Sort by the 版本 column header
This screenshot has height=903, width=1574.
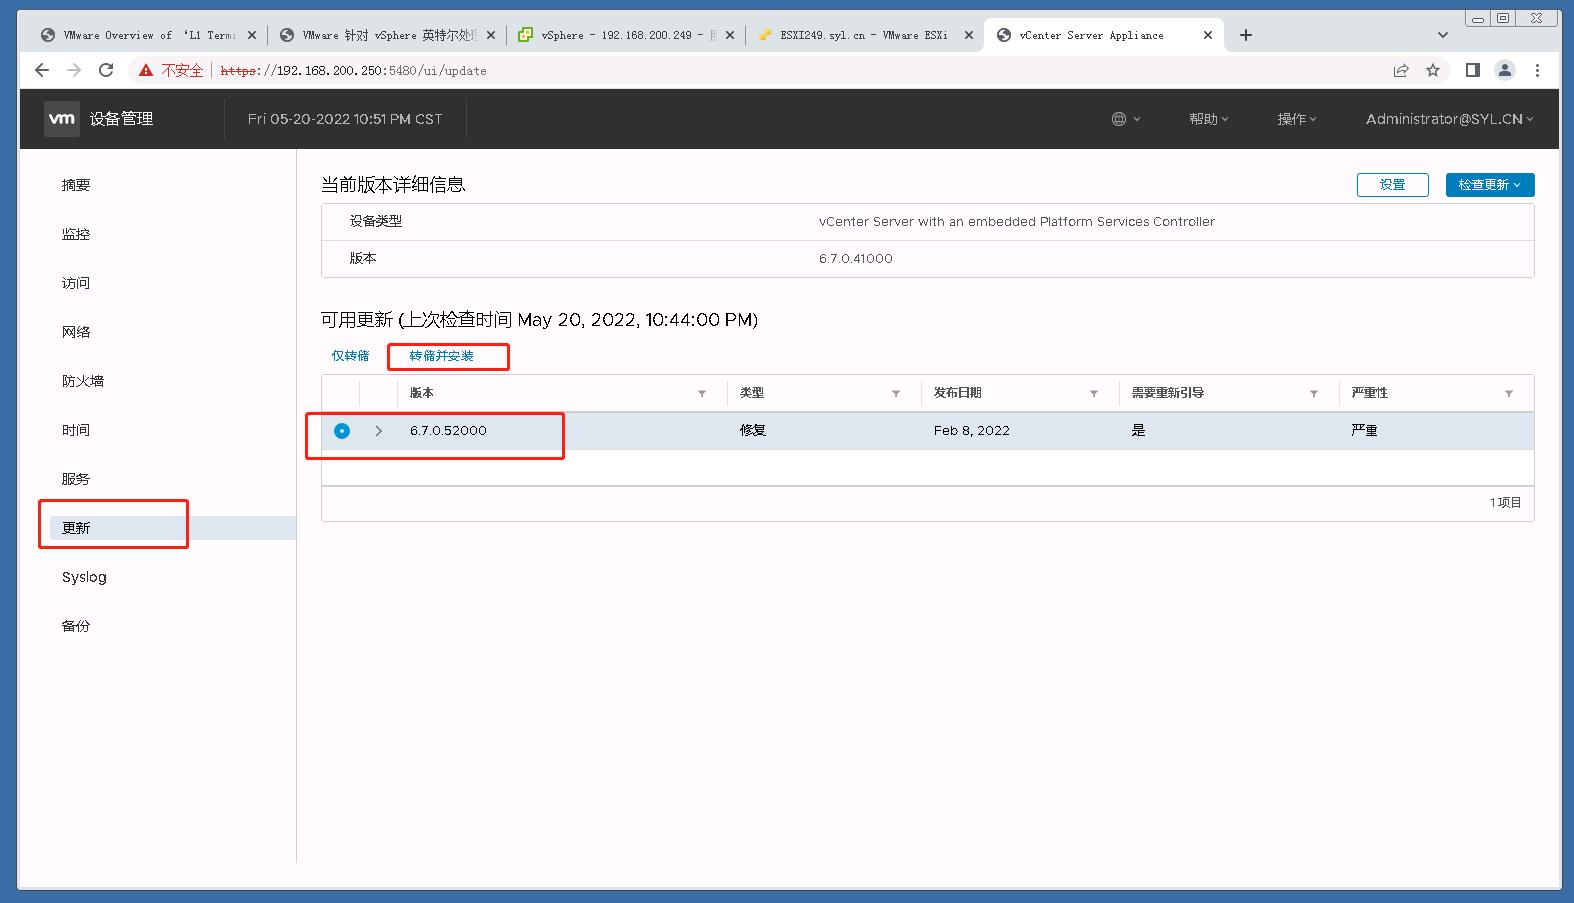point(422,393)
